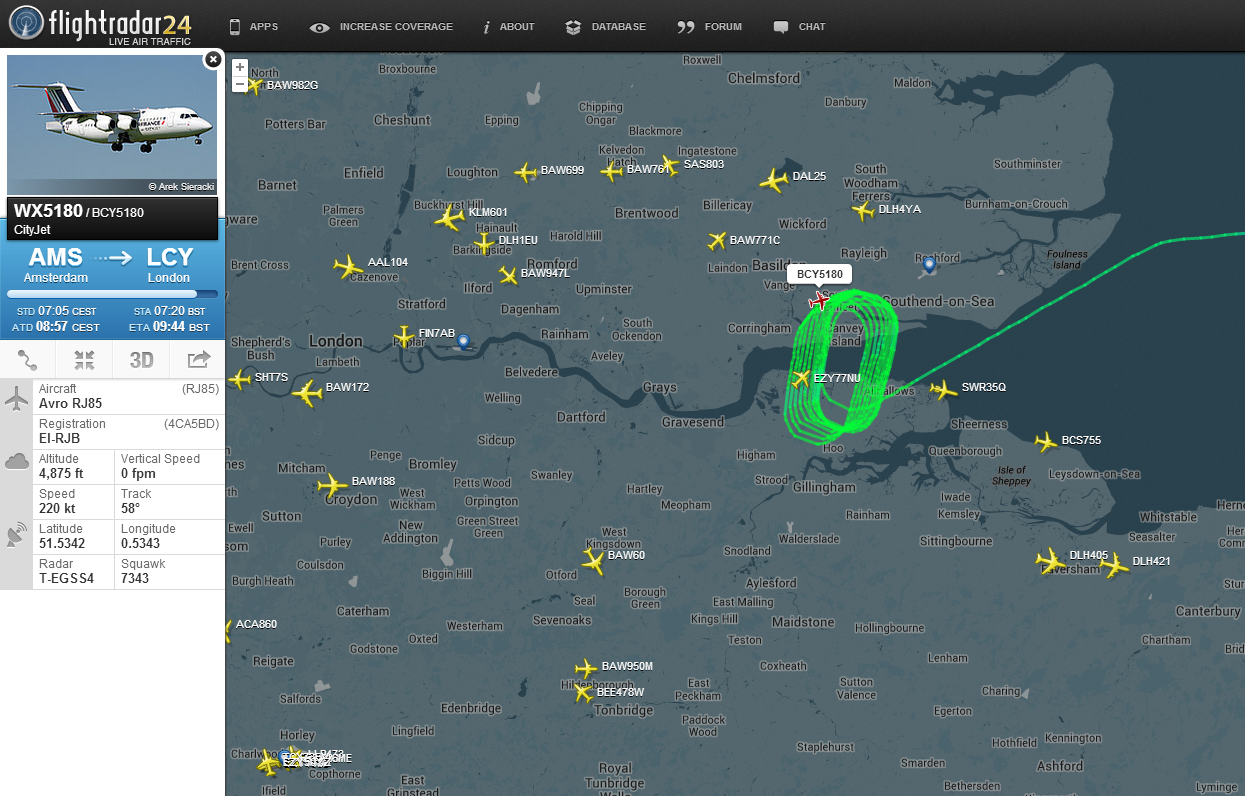Select aircraft BAW188 on the map
Viewport: 1245px width, 796px height.
(332, 486)
